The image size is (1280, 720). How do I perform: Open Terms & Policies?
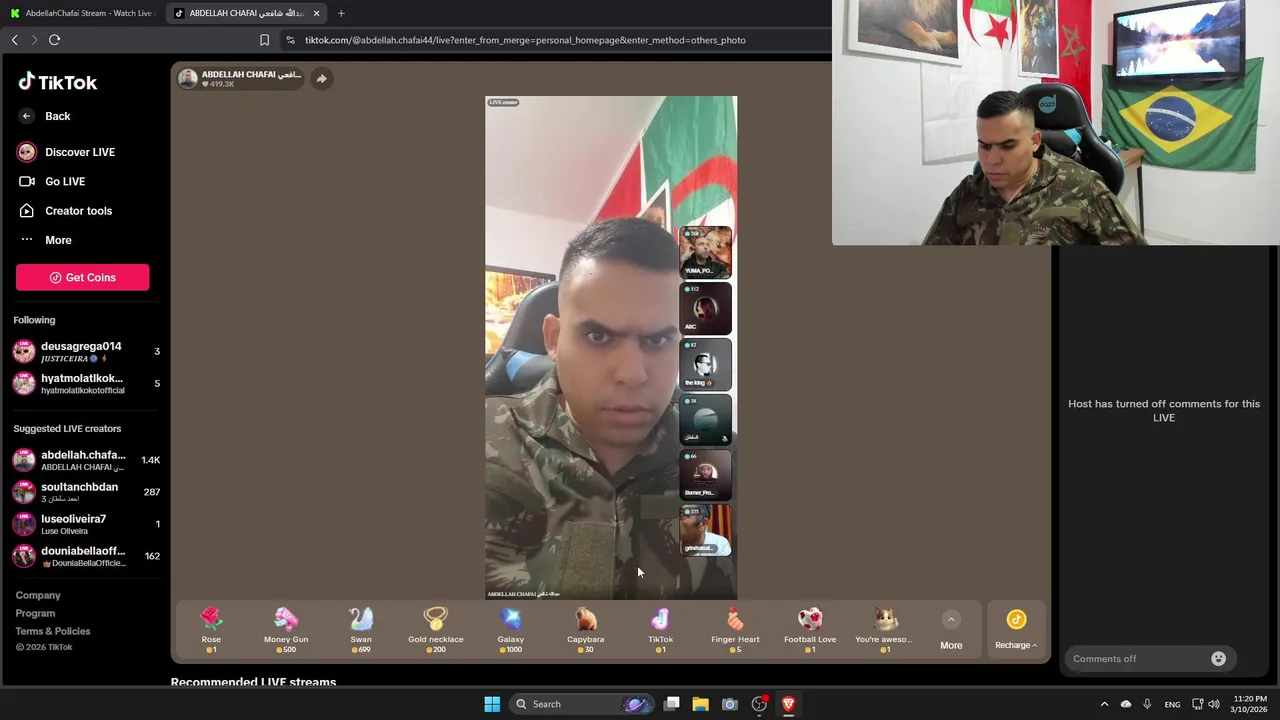[53, 631]
